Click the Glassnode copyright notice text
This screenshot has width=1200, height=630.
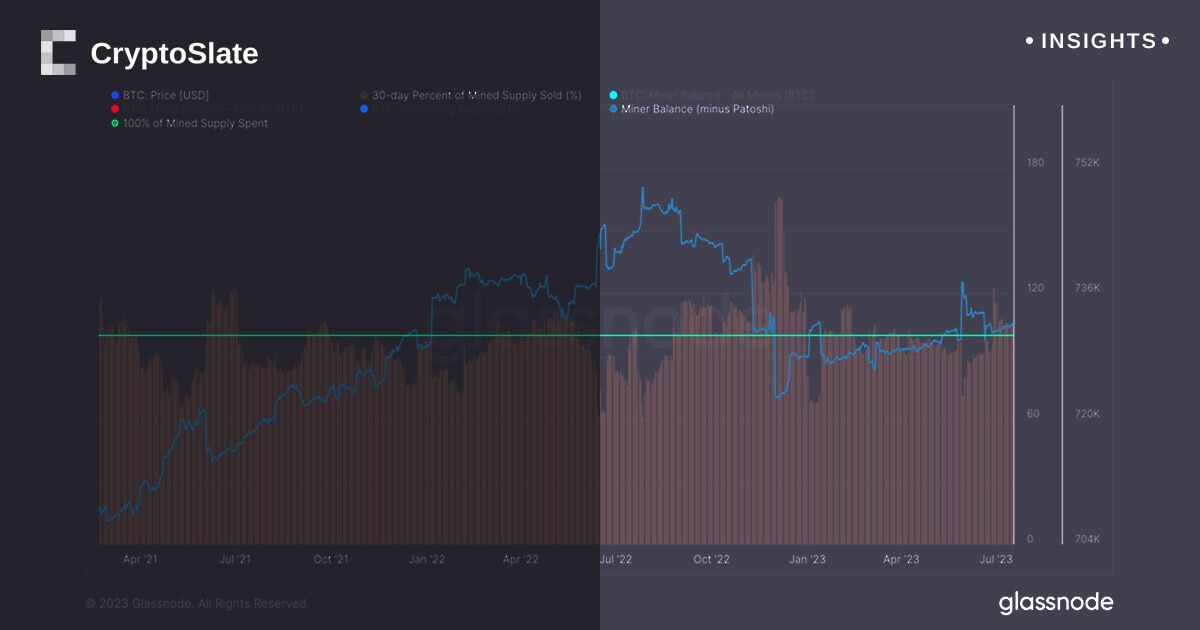197,604
